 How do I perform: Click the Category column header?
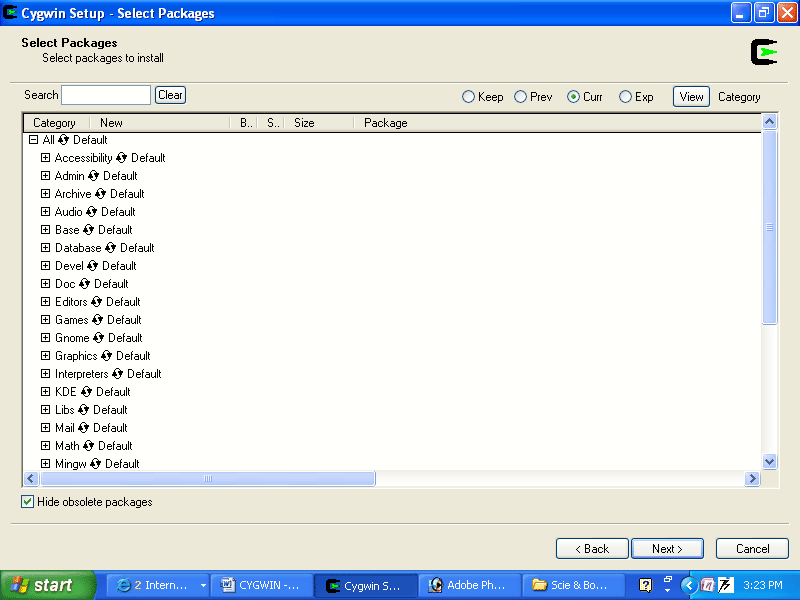57,123
